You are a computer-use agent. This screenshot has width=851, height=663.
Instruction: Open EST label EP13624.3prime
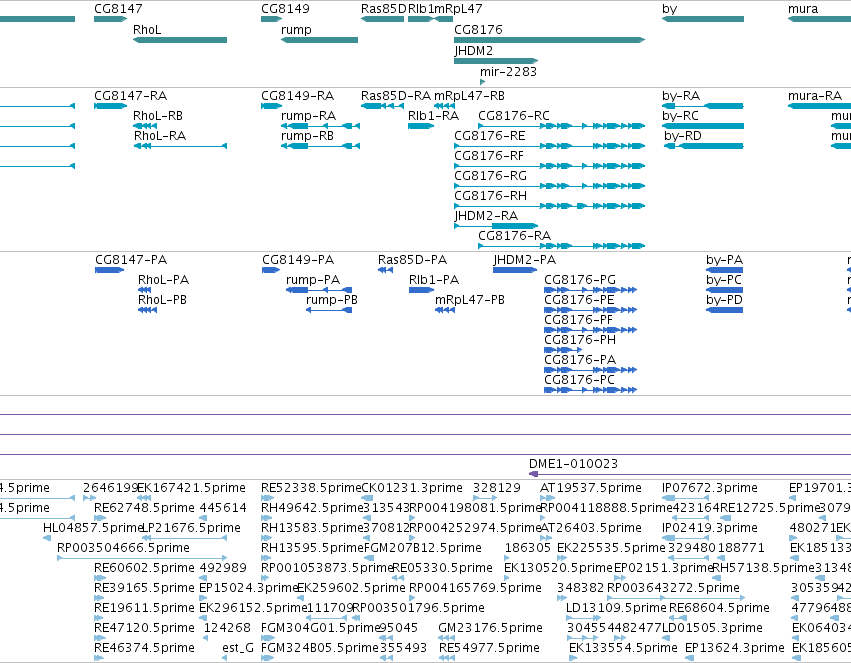pyautogui.click(x=735, y=648)
